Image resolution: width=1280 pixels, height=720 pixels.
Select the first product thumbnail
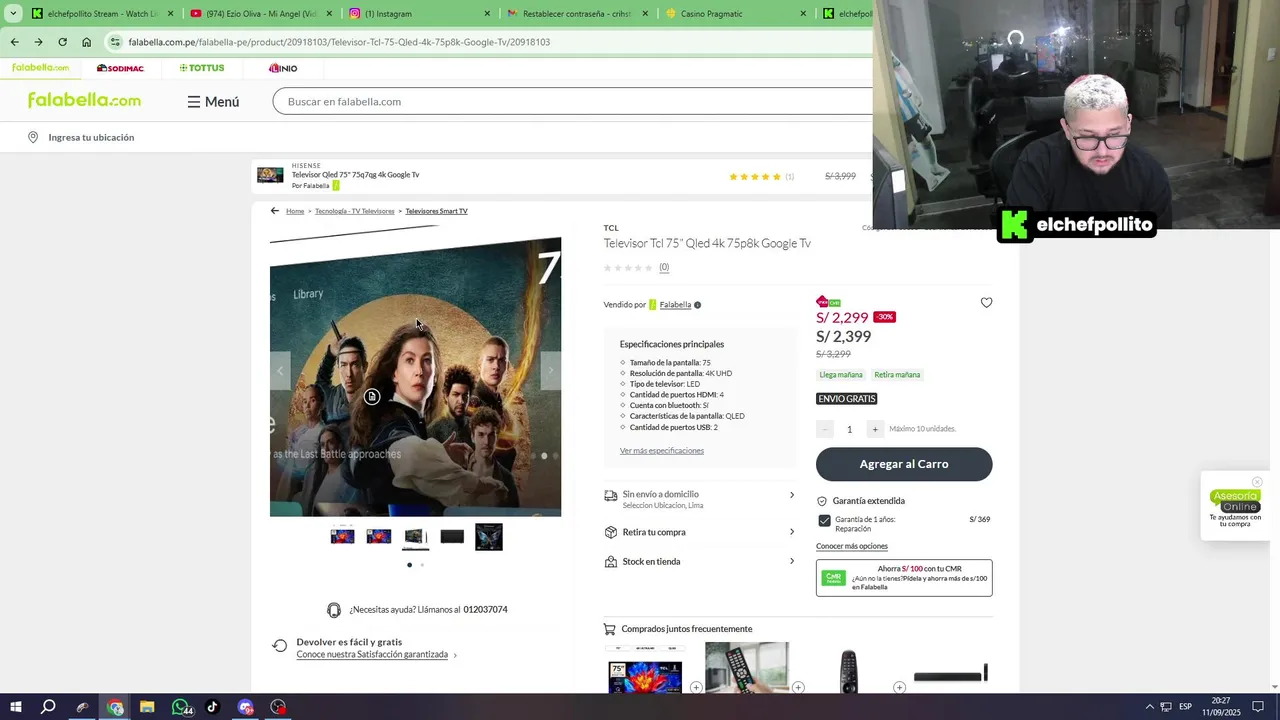tap(342, 537)
